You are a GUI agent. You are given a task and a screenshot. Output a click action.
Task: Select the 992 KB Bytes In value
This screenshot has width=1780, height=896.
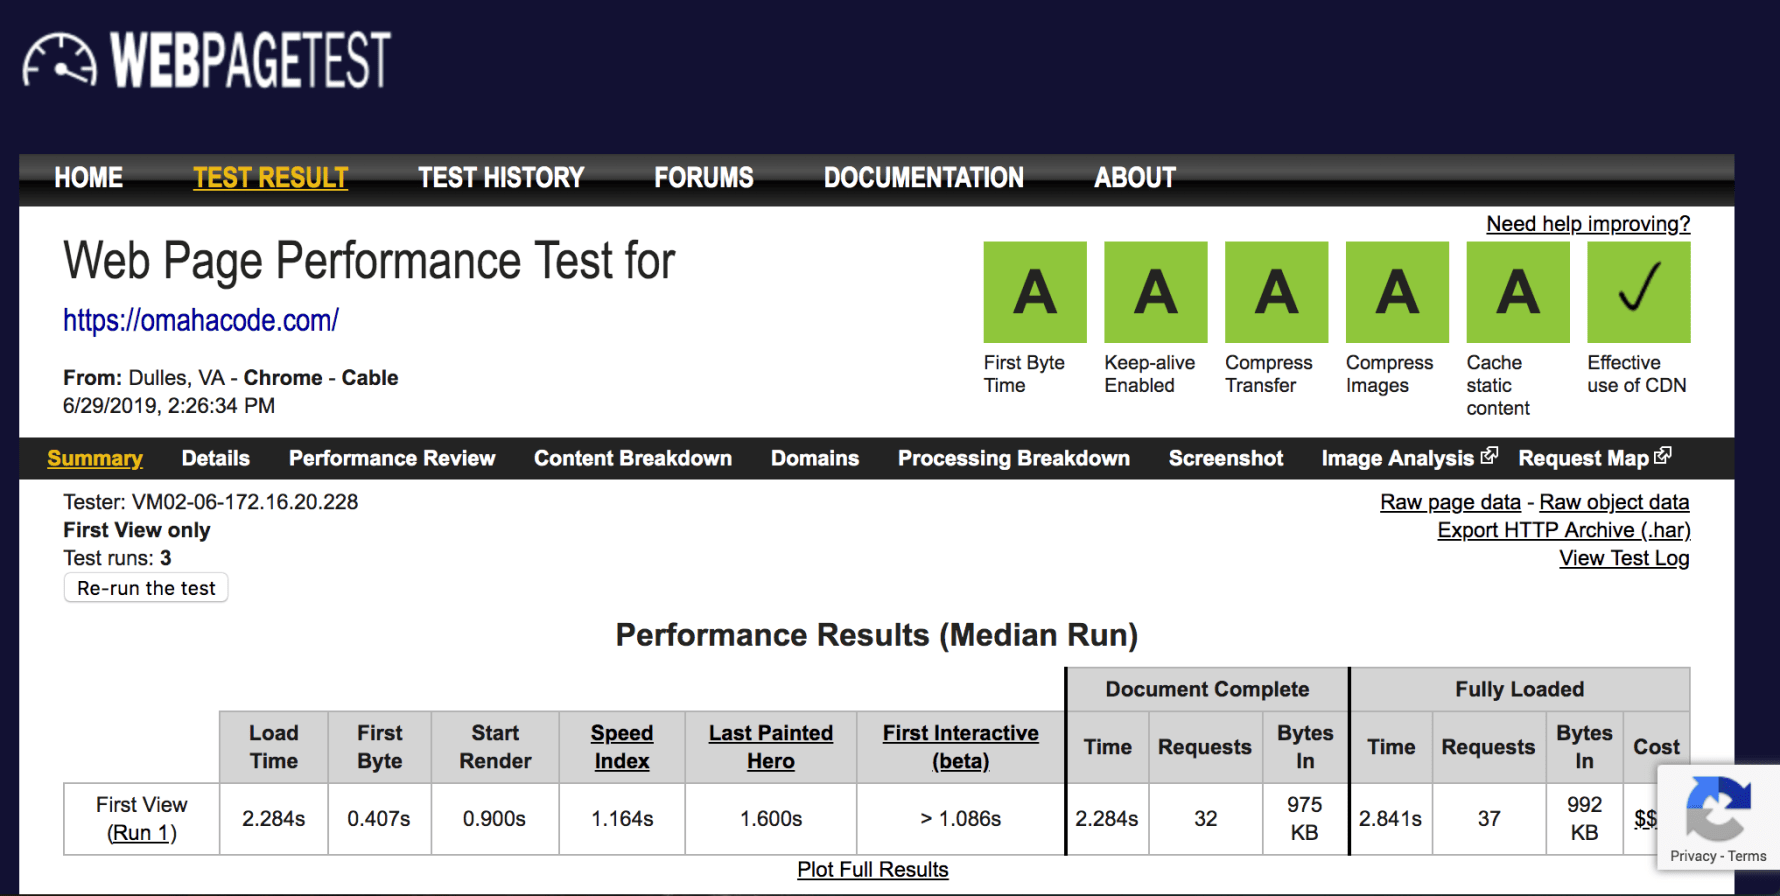tap(1585, 819)
